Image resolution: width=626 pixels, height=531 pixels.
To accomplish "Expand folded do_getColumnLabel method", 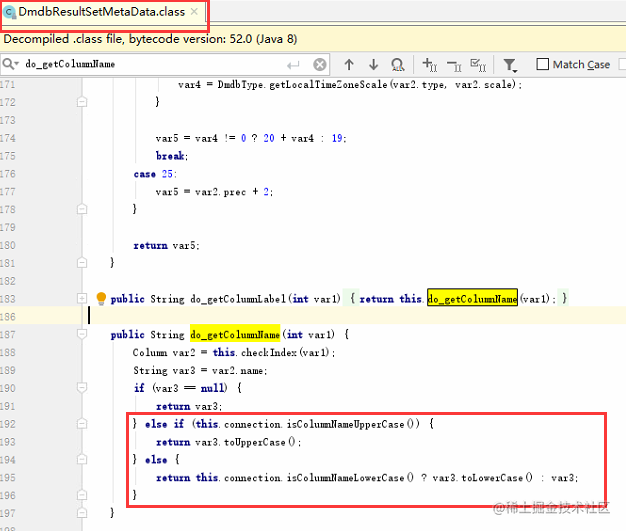I will point(82,298).
